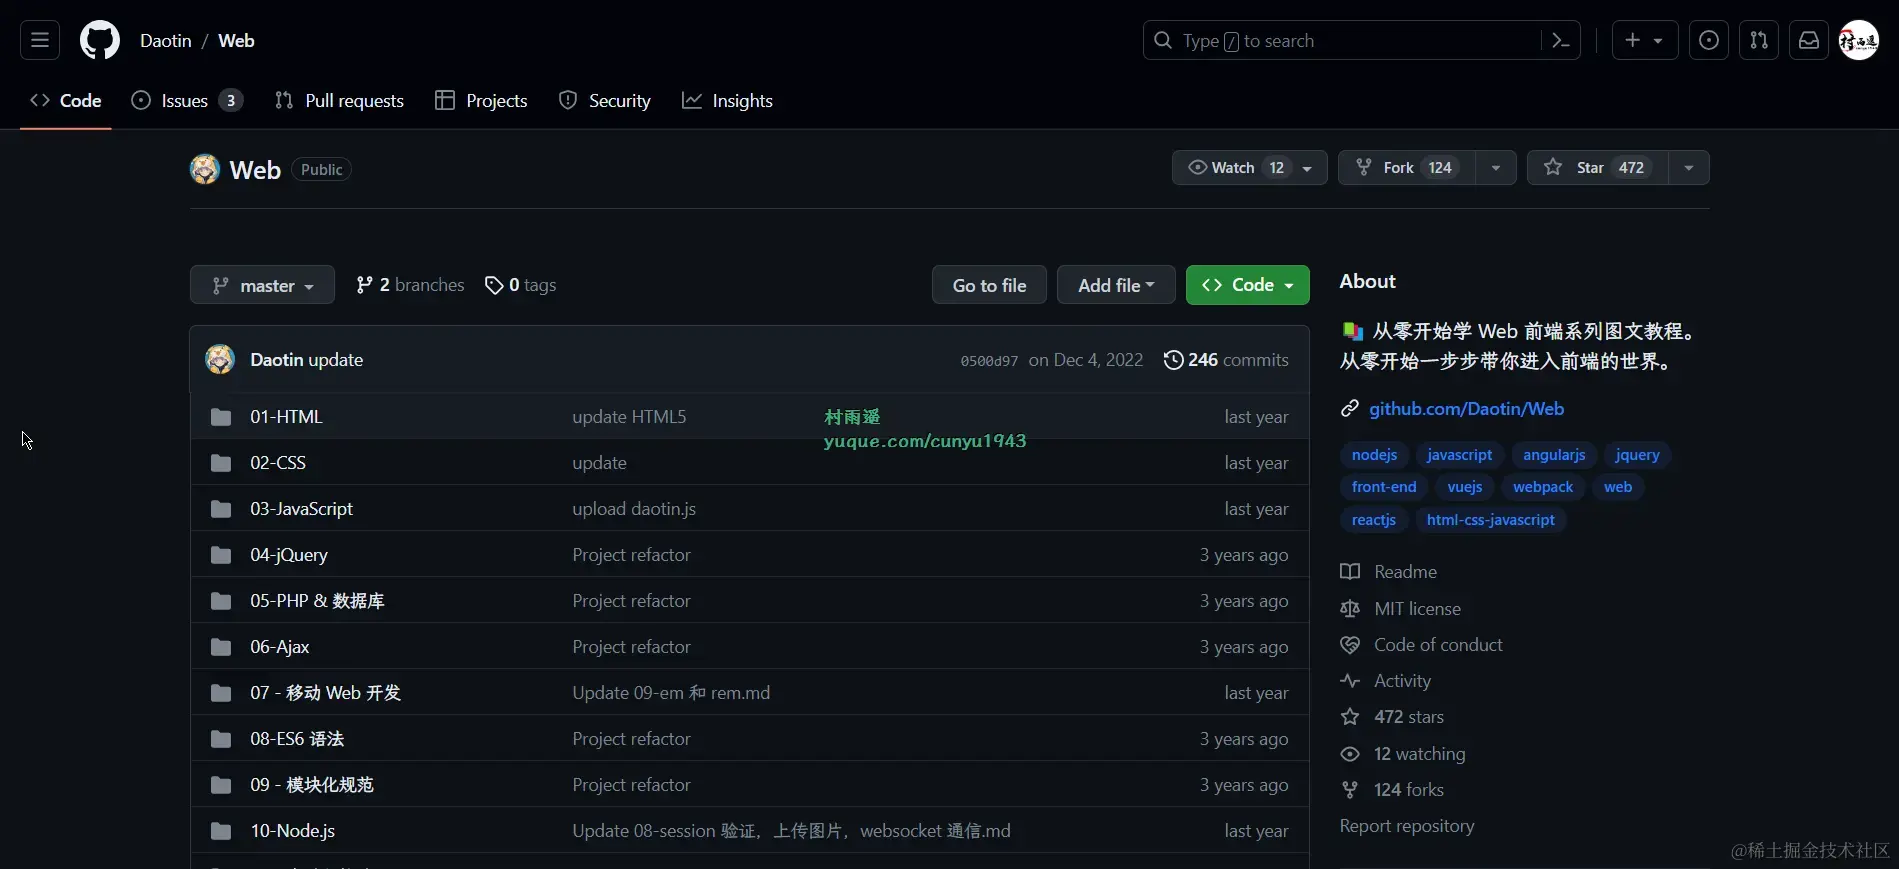1899x869 pixels.
Task: Click the Daotin avatar beside Web title
Action: [205, 169]
